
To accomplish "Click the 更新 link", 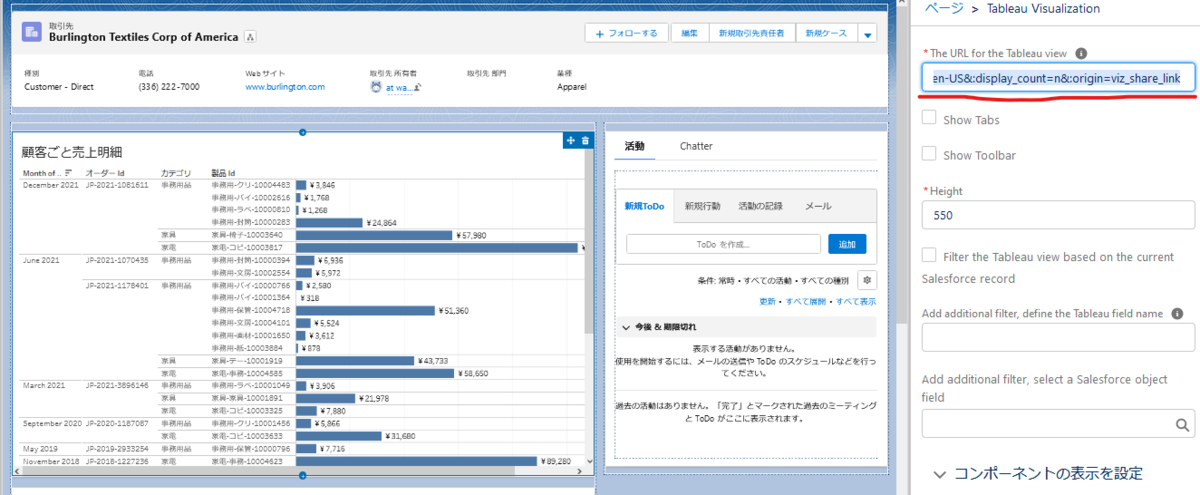I will 767,301.
